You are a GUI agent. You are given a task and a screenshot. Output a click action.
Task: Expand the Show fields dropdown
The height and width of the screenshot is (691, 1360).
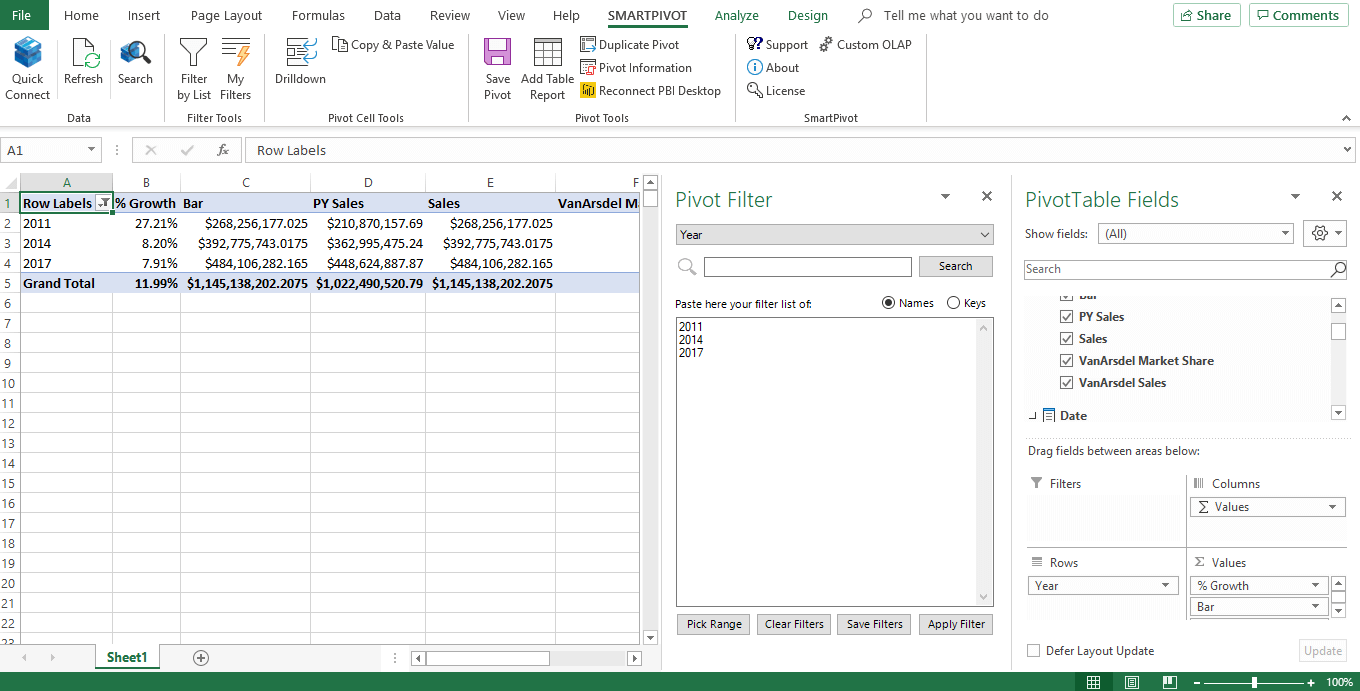pyautogui.click(x=1286, y=234)
